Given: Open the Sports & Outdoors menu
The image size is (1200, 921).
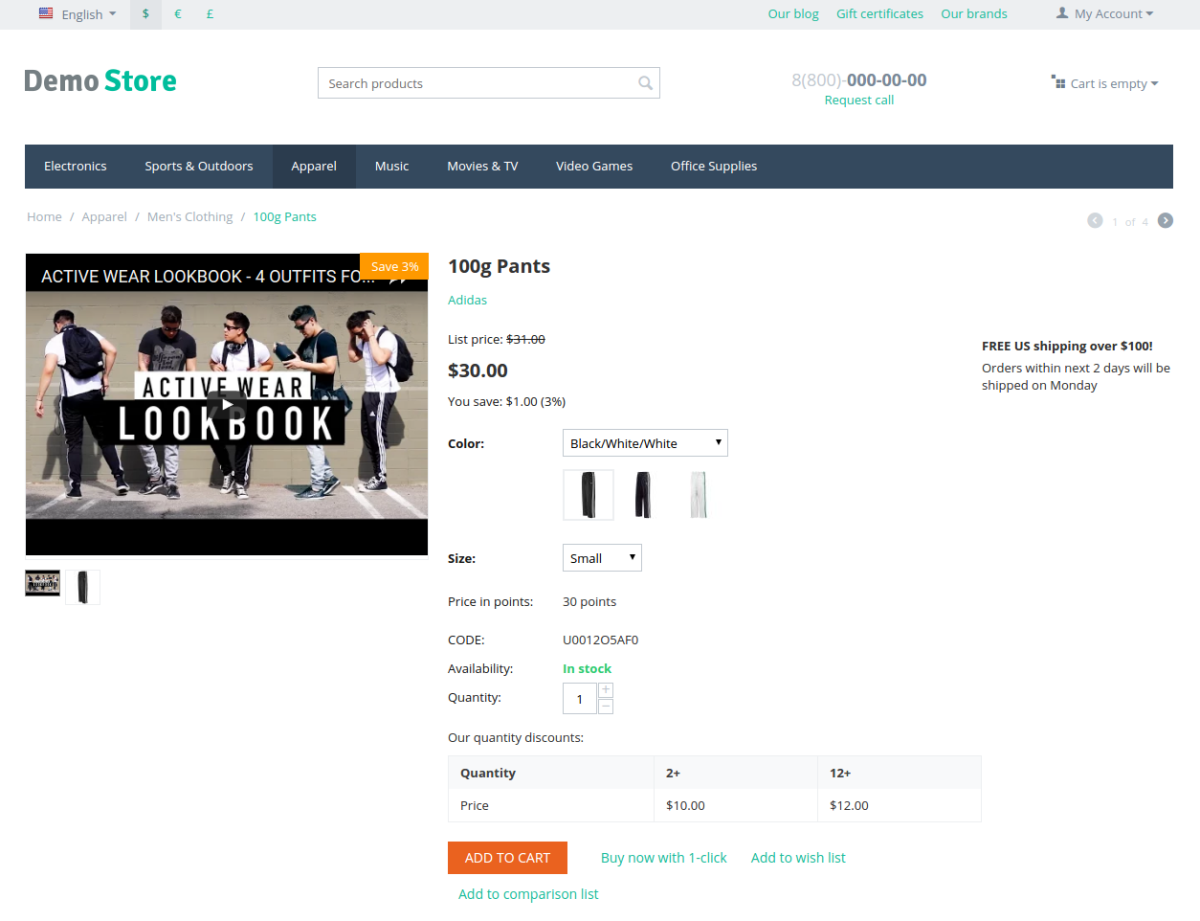Looking at the screenshot, I should 199,166.
